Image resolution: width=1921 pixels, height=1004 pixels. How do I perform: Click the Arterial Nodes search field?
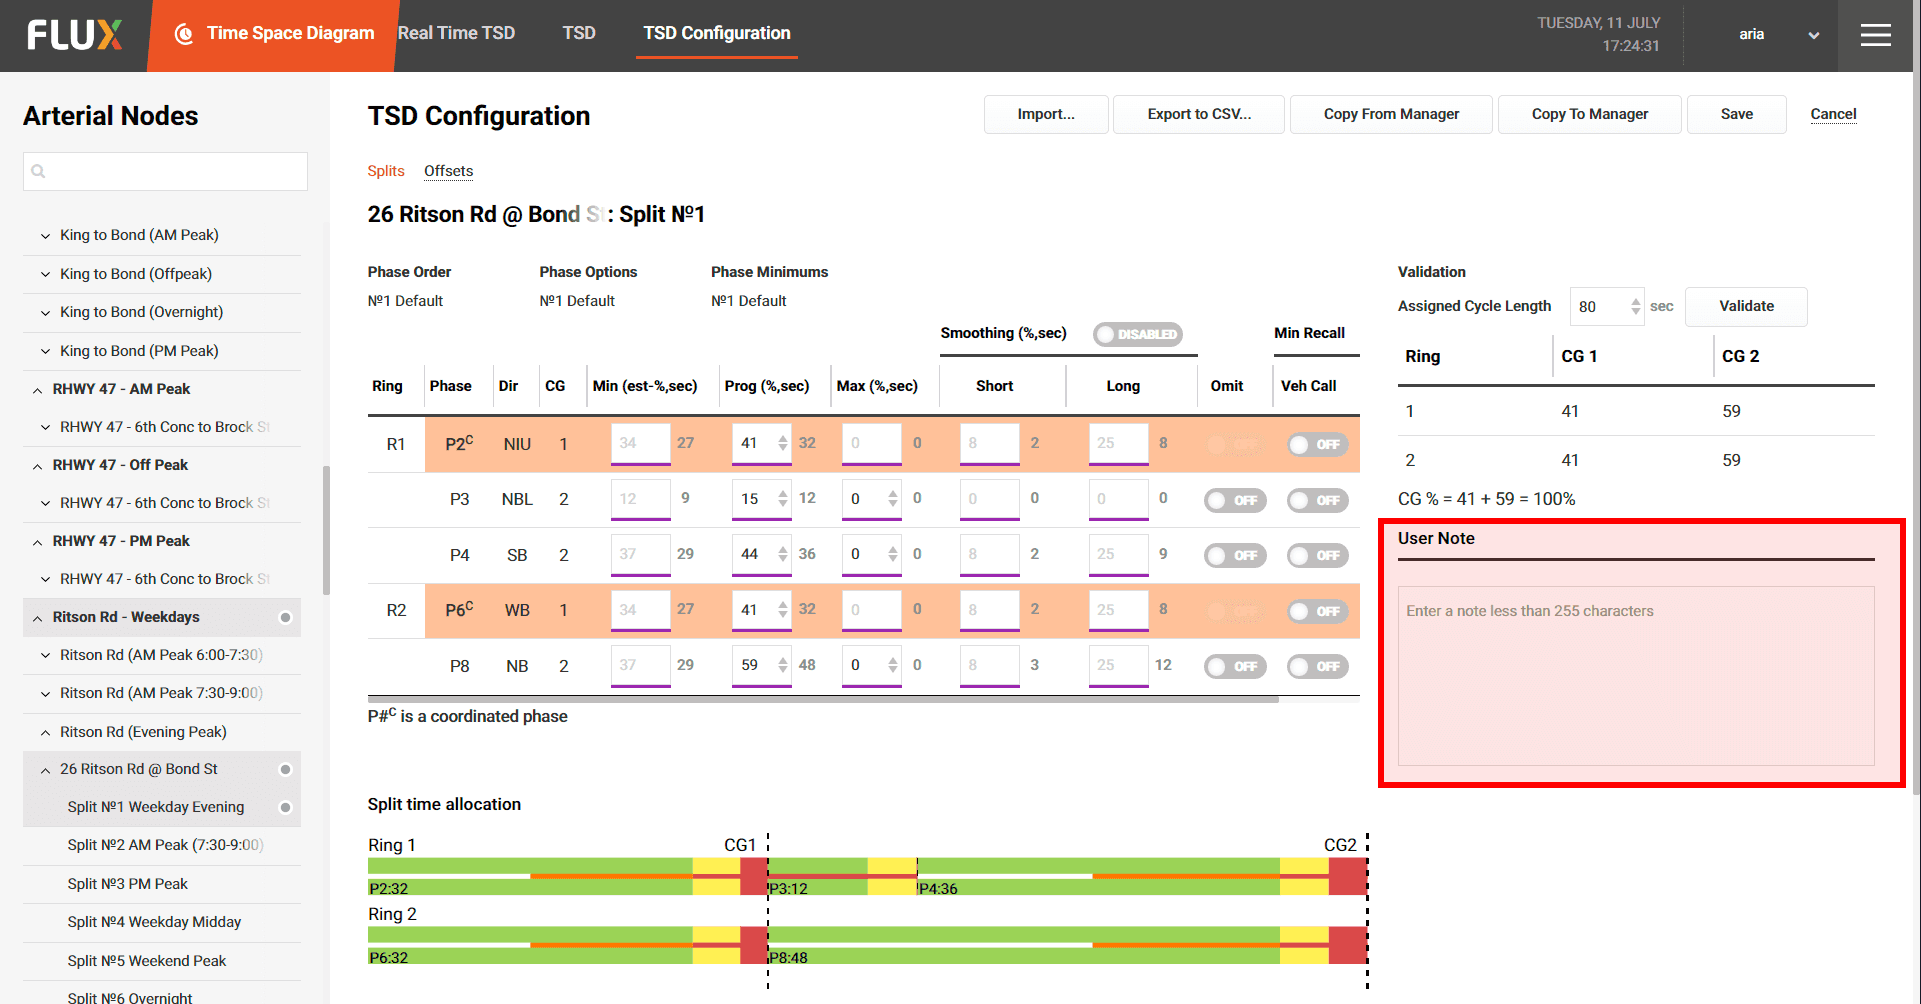click(x=165, y=171)
